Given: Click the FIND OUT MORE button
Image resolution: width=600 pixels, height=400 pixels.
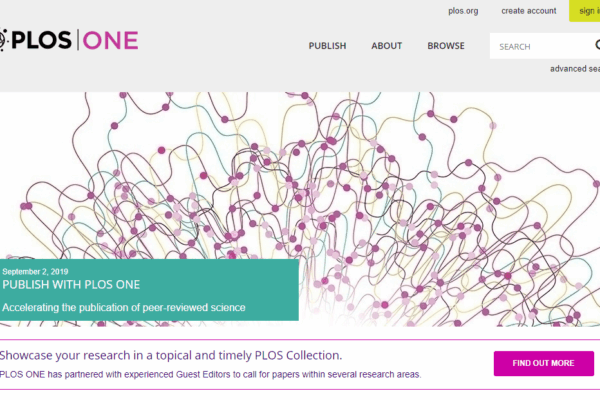Looking at the screenshot, I should 543,363.
